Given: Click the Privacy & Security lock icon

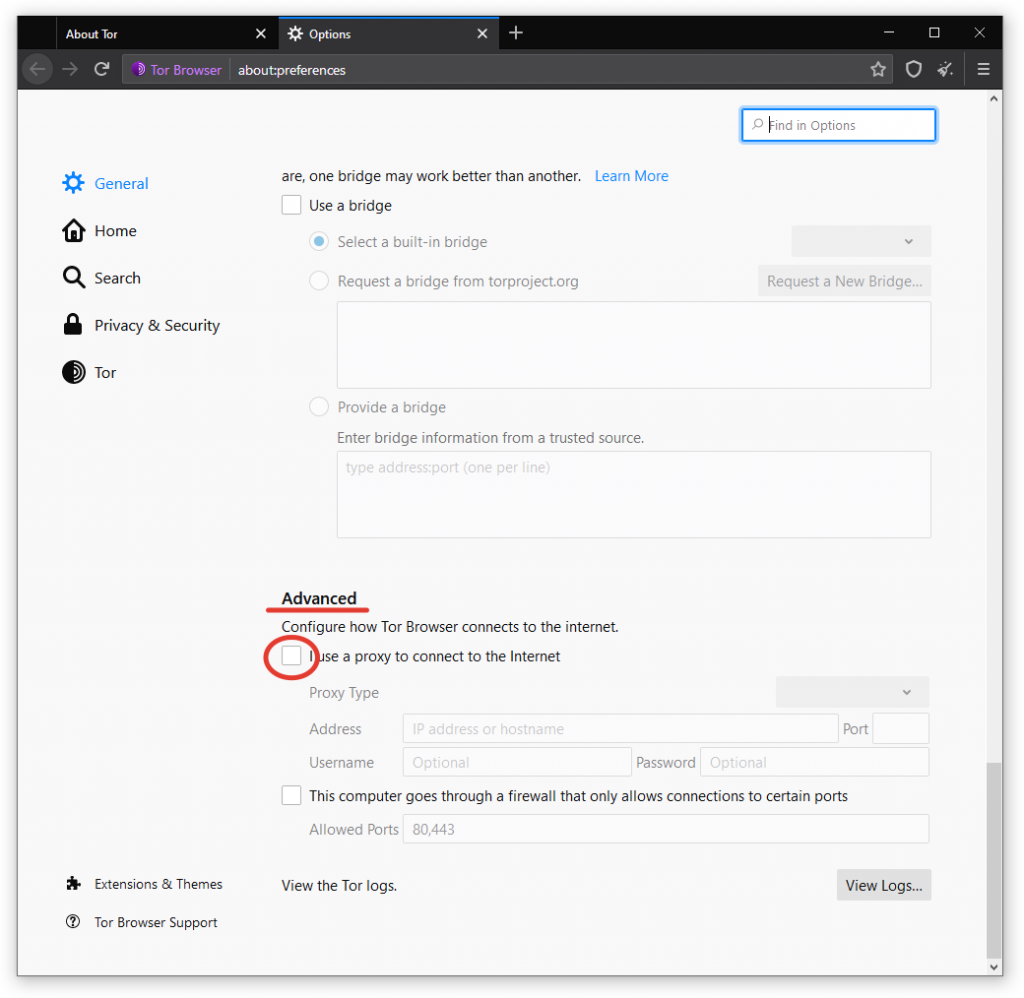Looking at the screenshot, I should pos(72,325).
